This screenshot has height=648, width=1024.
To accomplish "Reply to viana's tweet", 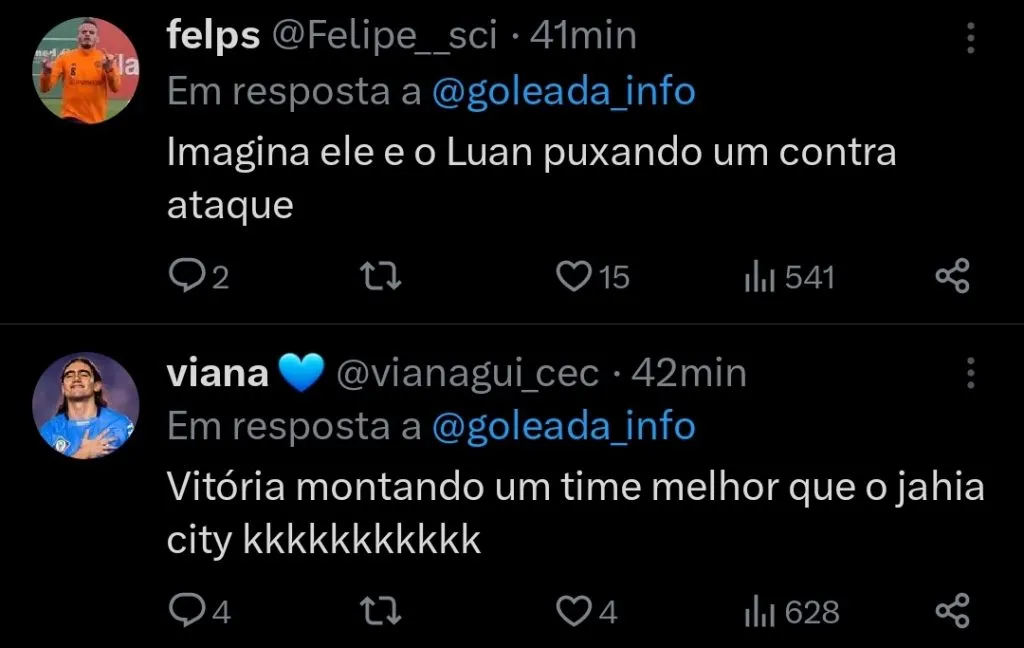I will coord(190,611).
